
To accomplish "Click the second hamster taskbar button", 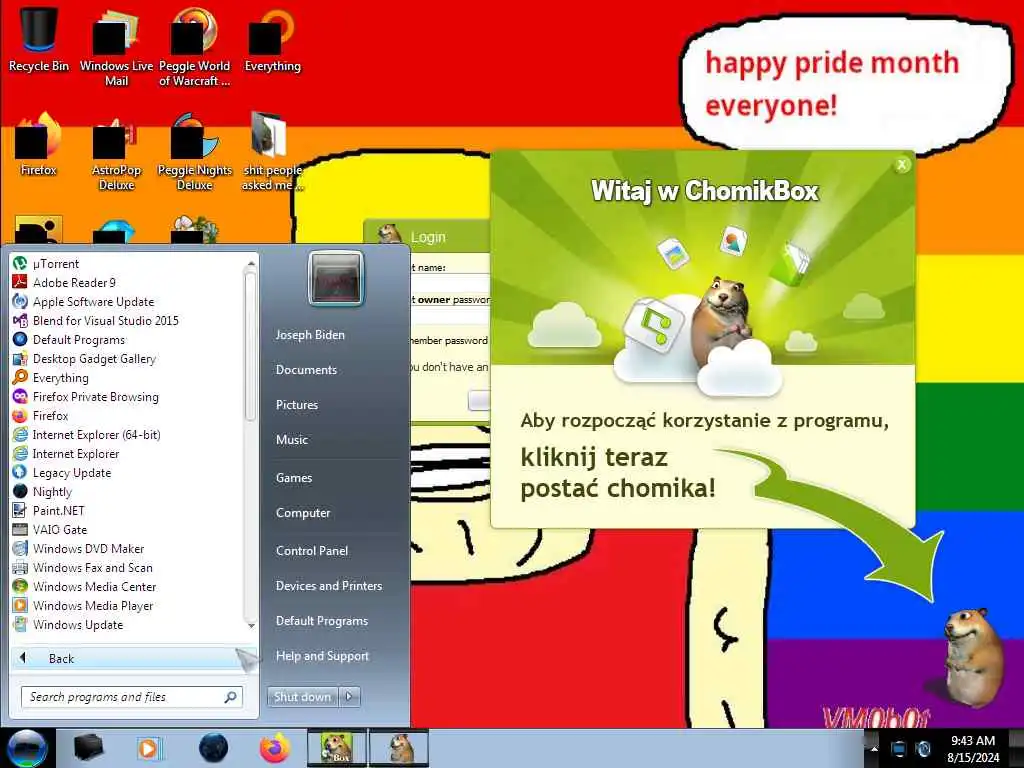I will (x=399, y=748).
